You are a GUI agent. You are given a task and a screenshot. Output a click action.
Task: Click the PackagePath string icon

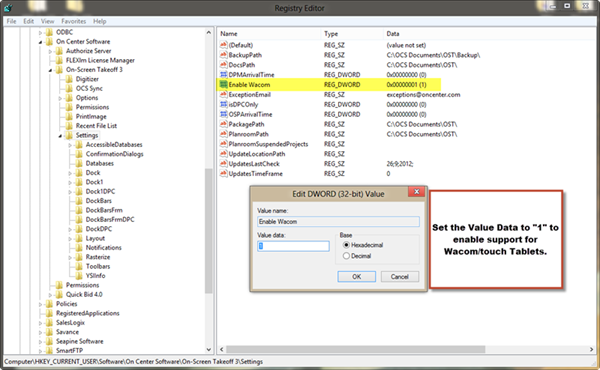223,124
